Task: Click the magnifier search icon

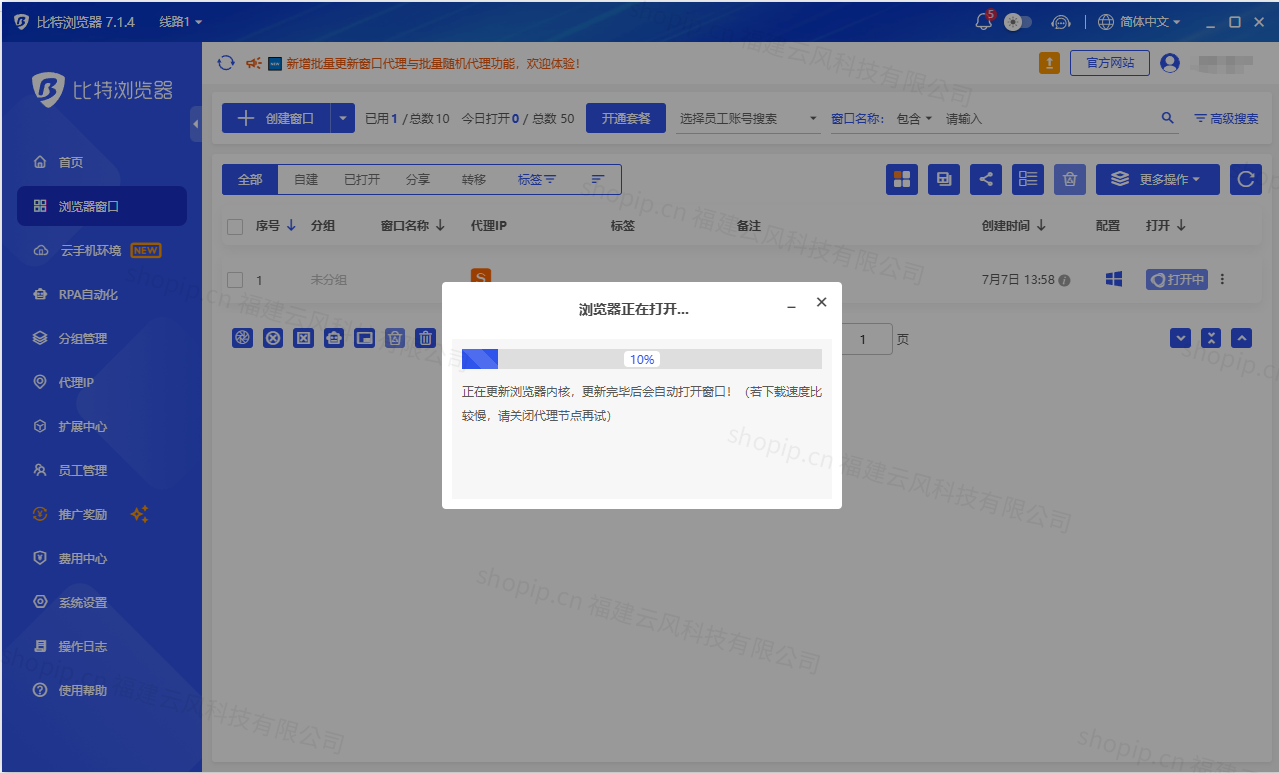Action: [1168, 118]
